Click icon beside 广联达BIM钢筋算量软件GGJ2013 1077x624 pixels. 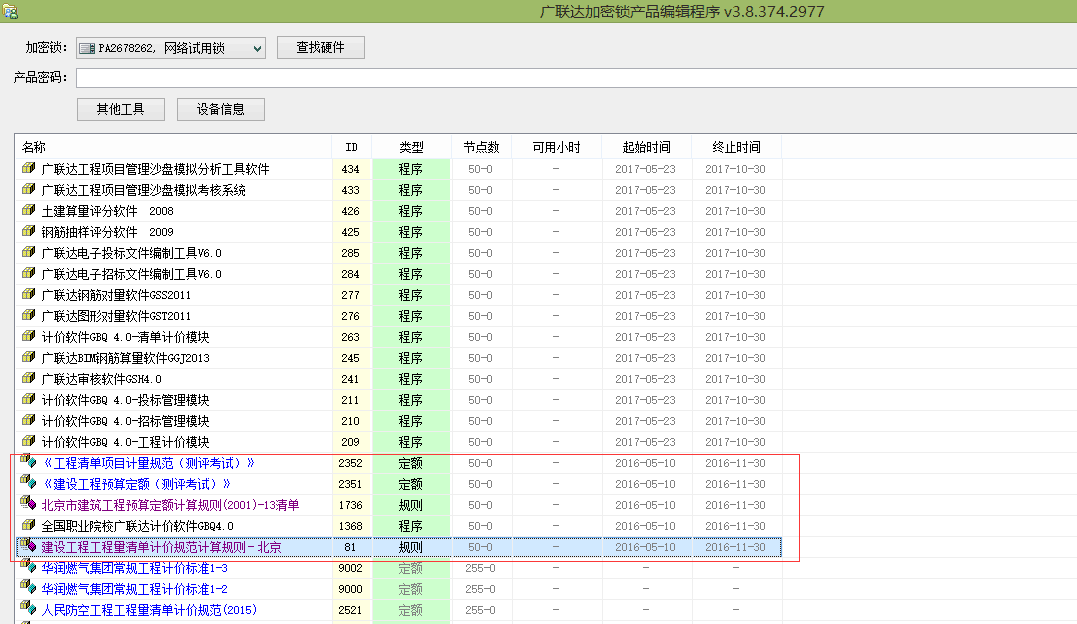point(28,357)
